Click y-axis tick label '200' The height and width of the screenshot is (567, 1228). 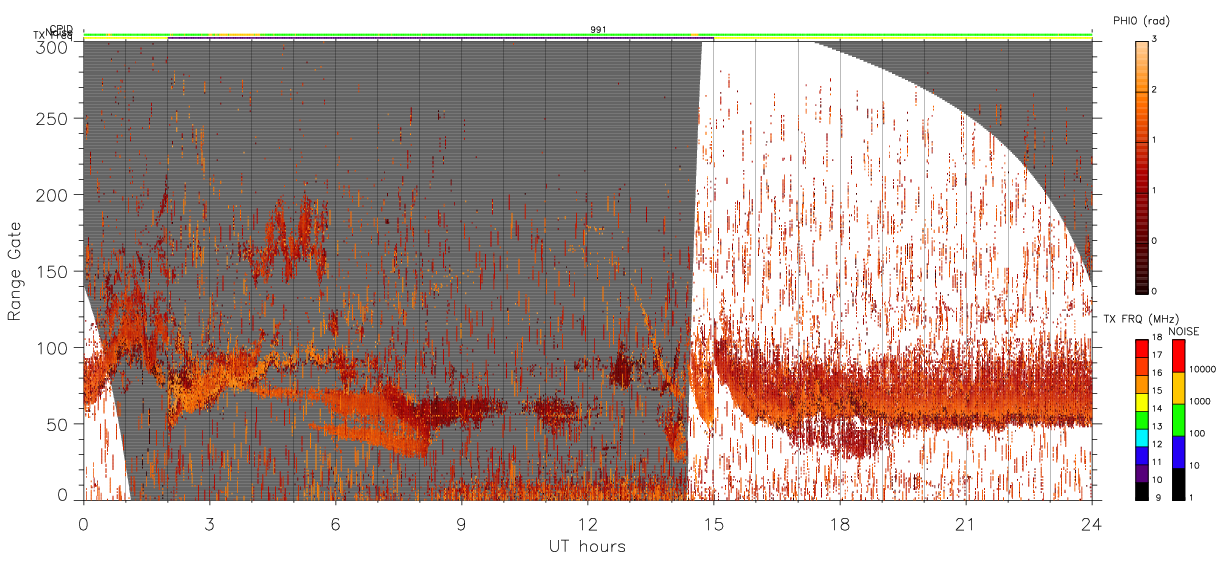click(x=52, y=195)
